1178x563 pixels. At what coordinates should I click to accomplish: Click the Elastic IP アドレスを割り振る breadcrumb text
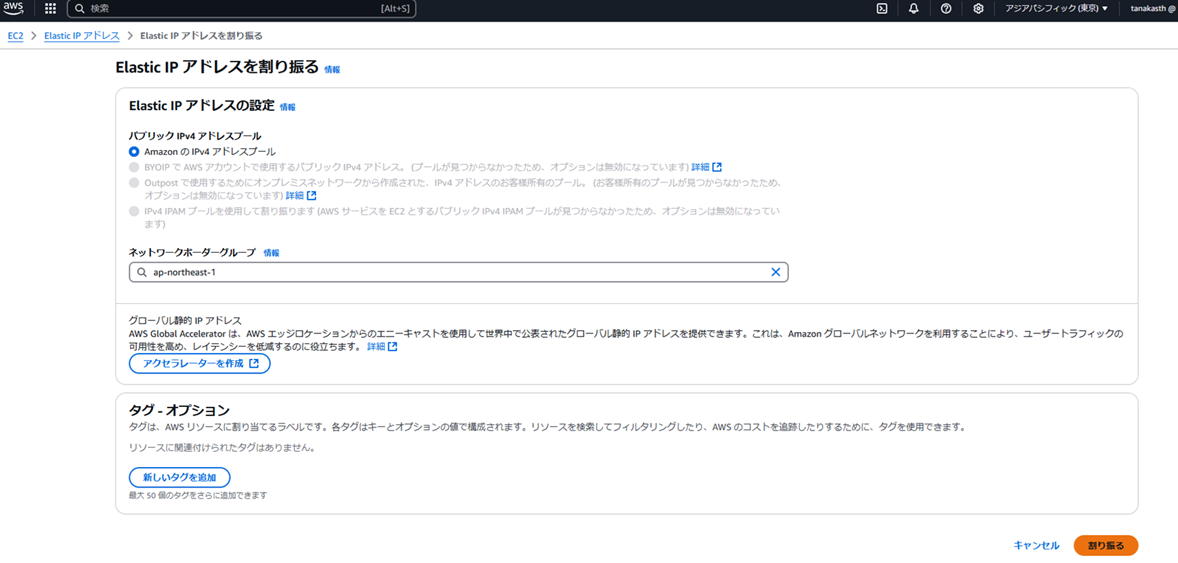[201, 36]
